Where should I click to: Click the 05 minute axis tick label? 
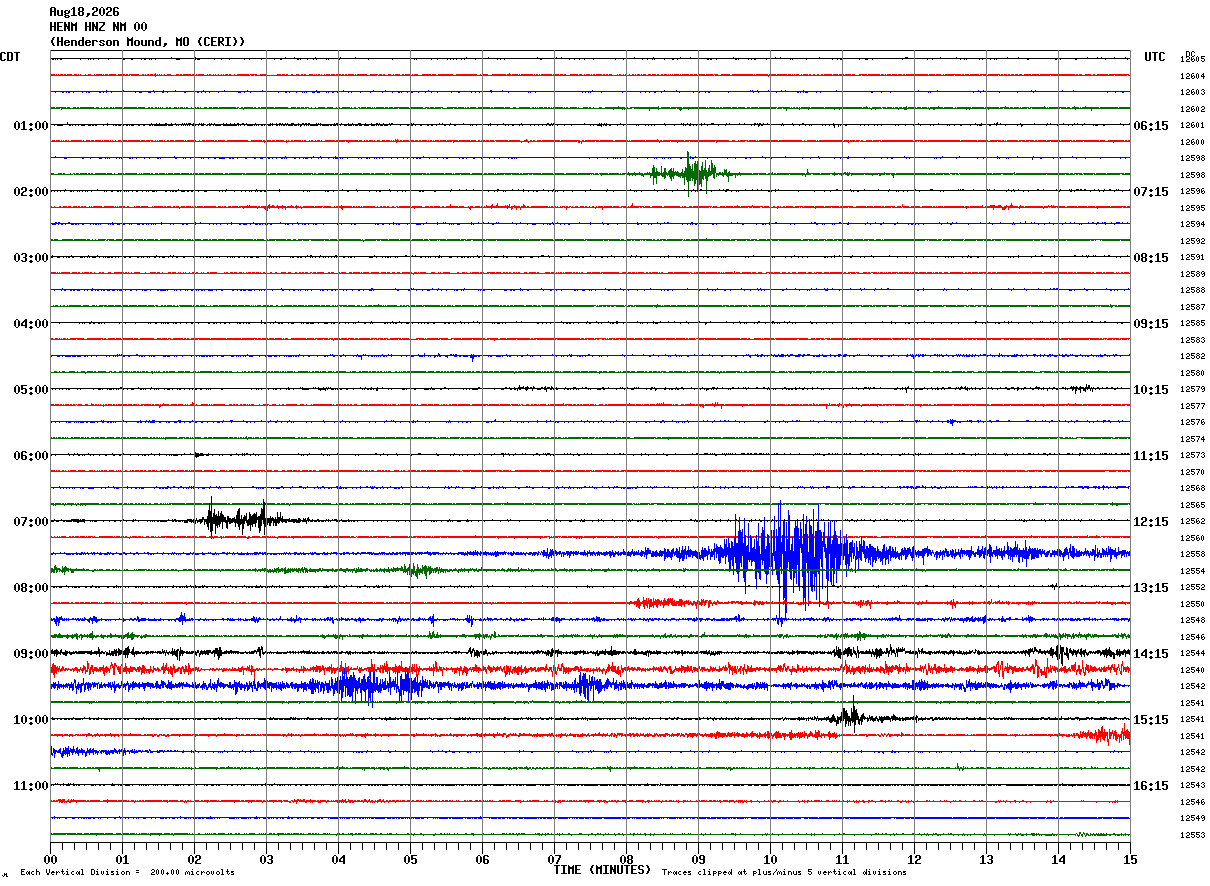click(410, 860)
